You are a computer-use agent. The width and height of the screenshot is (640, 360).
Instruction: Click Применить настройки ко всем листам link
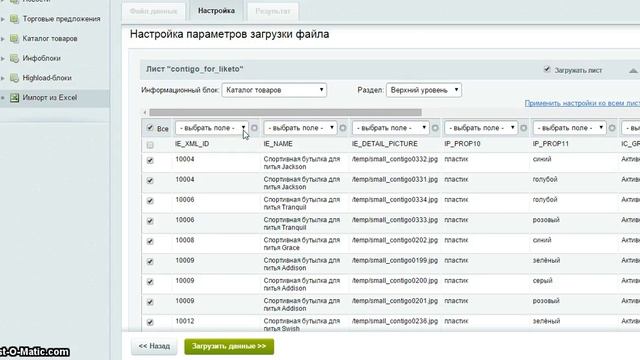coord(582,103)
